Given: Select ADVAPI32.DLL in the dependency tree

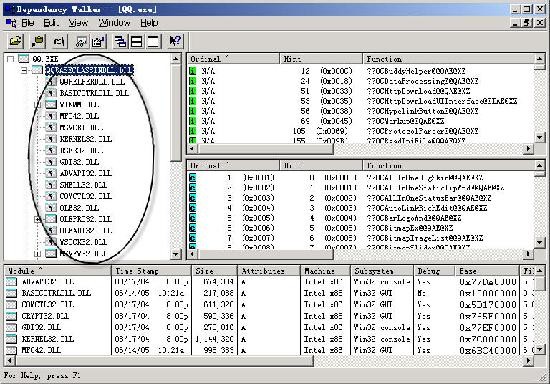Looking at the screenshot, I should point(86,173).
